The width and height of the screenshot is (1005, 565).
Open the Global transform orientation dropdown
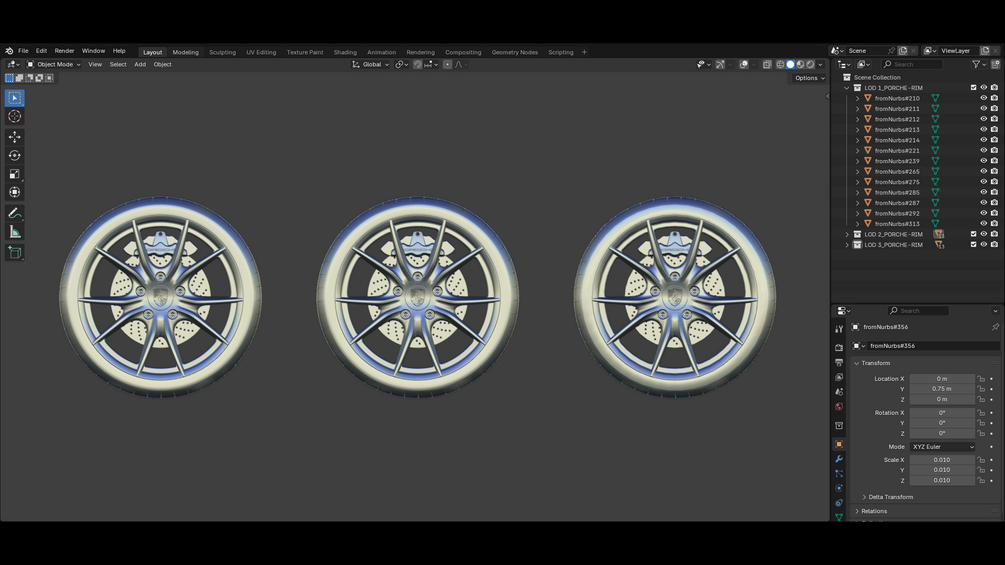[370, 65]
